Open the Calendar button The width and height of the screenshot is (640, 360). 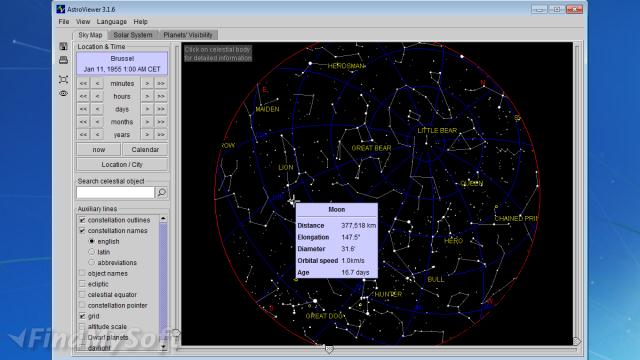pos(145,150)
